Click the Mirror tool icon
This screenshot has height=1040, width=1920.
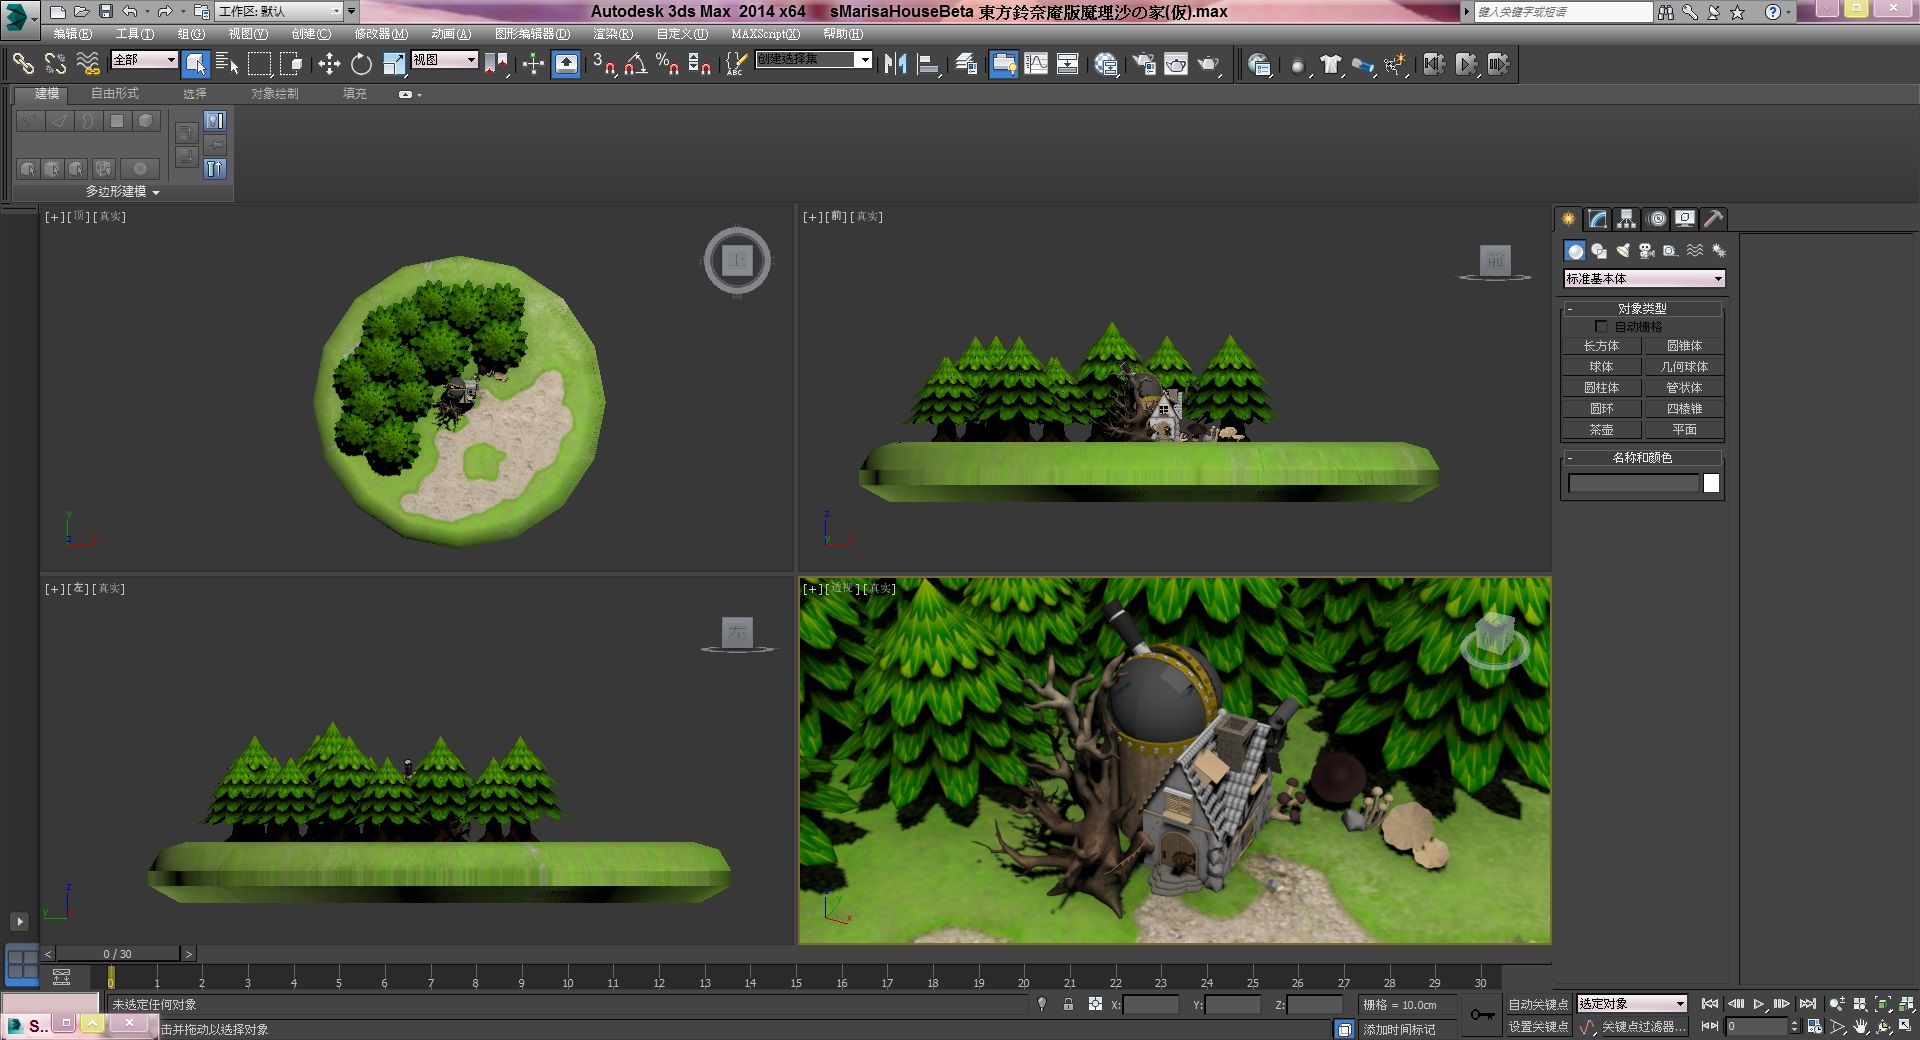[895, 64]
